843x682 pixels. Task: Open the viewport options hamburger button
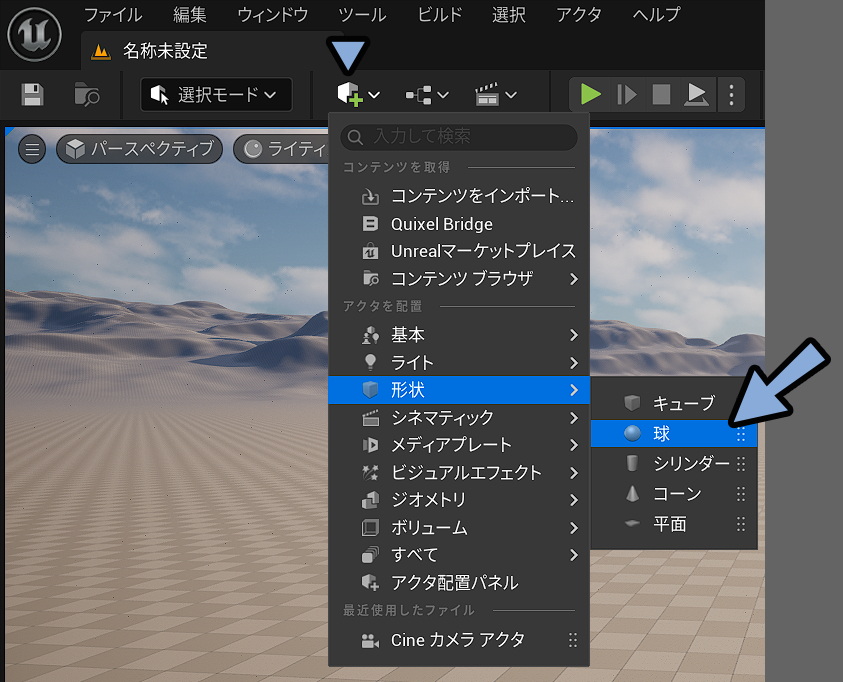[32, 149]
